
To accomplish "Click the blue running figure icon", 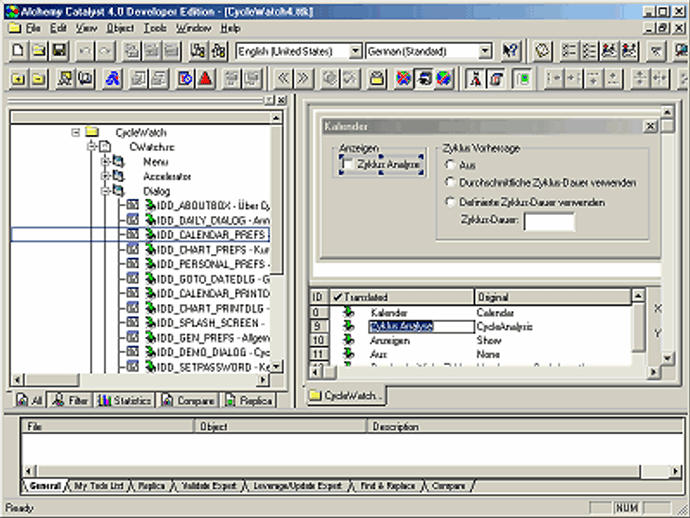I will click(113, 79).
